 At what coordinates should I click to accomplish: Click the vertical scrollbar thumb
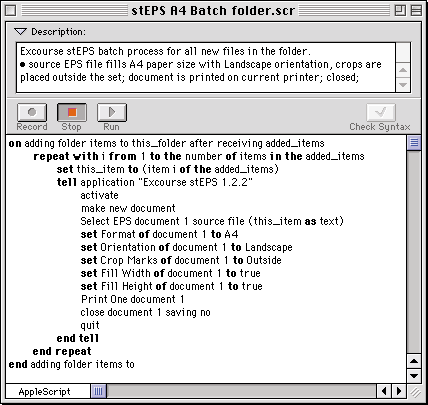click(414, 143)
